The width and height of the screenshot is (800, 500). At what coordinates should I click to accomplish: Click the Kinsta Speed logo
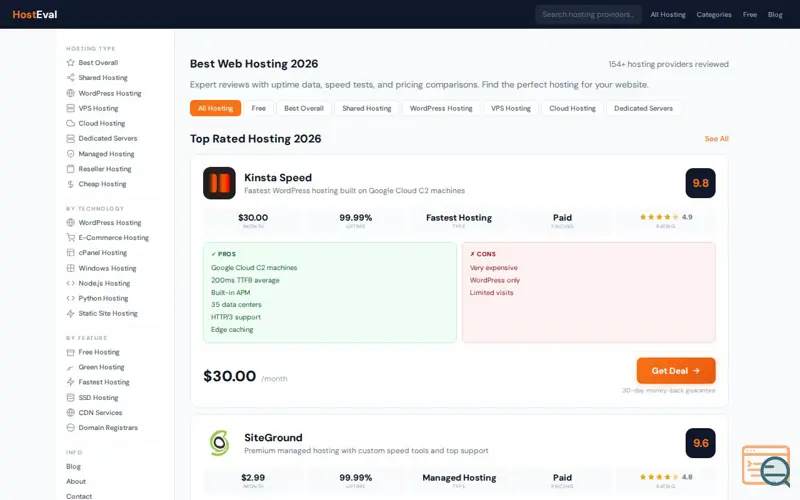(x=219, y=183)
